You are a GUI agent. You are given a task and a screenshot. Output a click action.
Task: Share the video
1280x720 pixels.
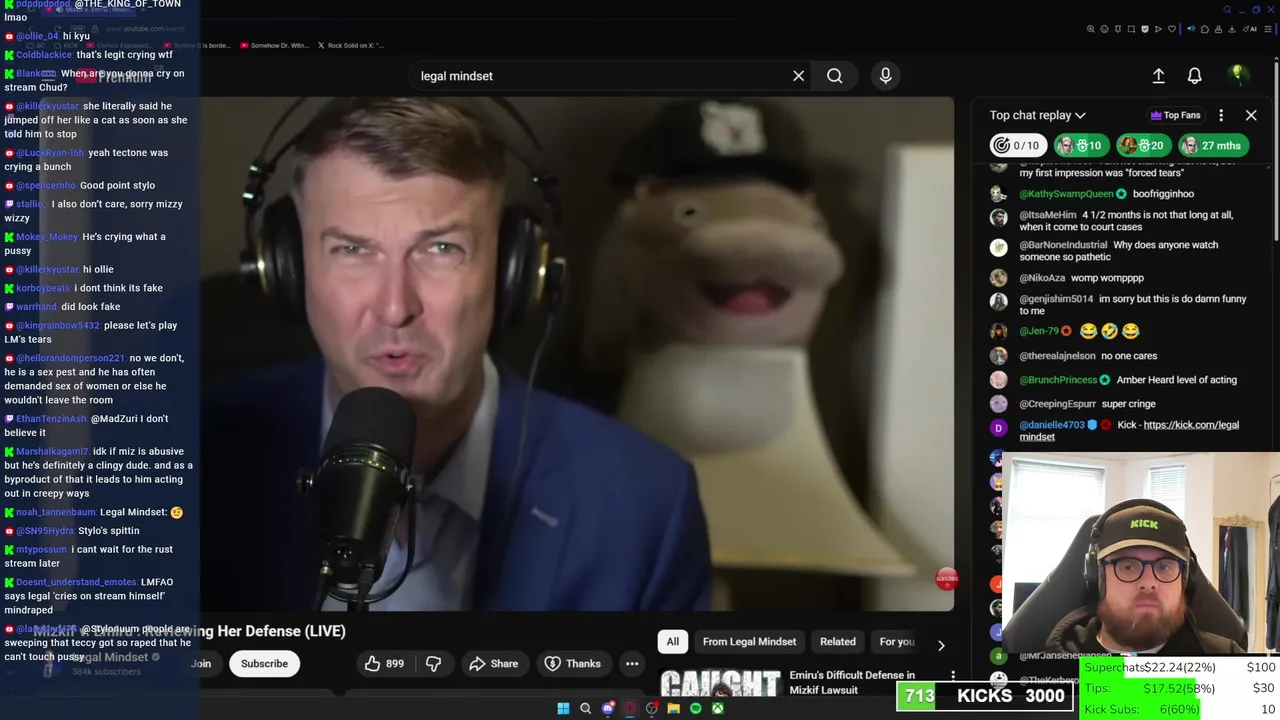pos(493,664)
